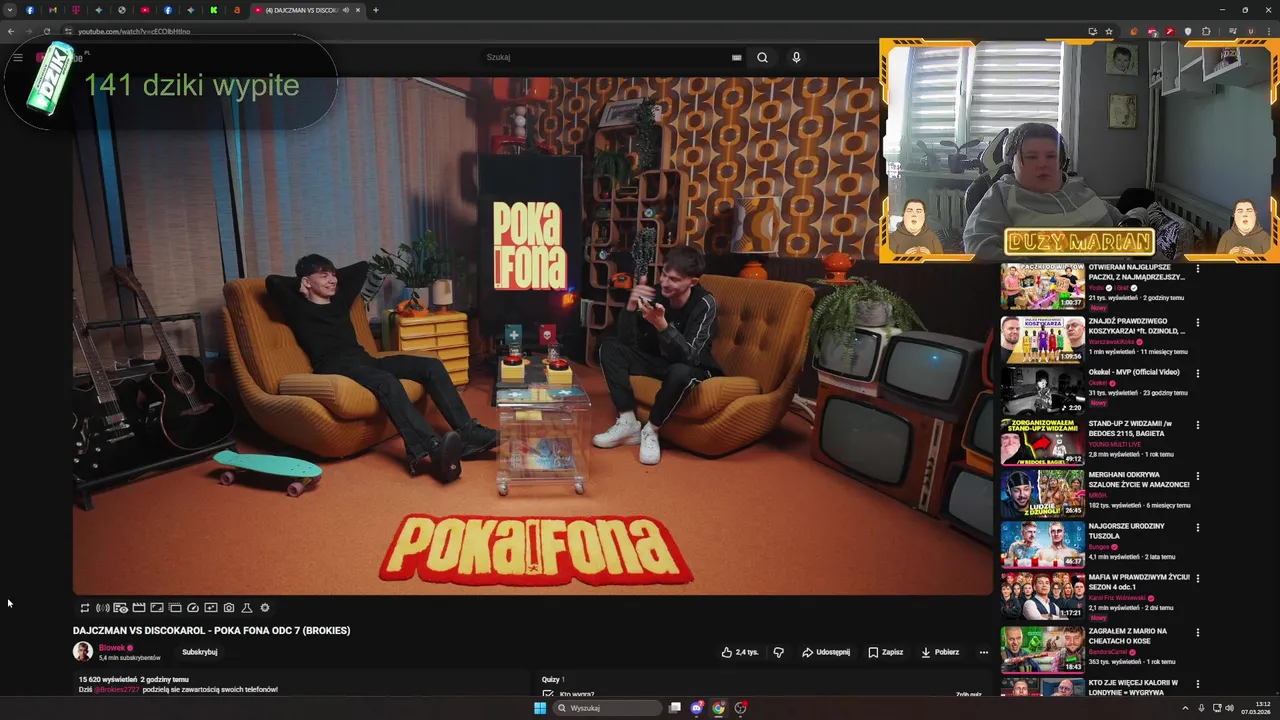Viewport: 1280px width, 720px height.
Task: Bookmark the page with the star icon
Action: click(1108, 31)
